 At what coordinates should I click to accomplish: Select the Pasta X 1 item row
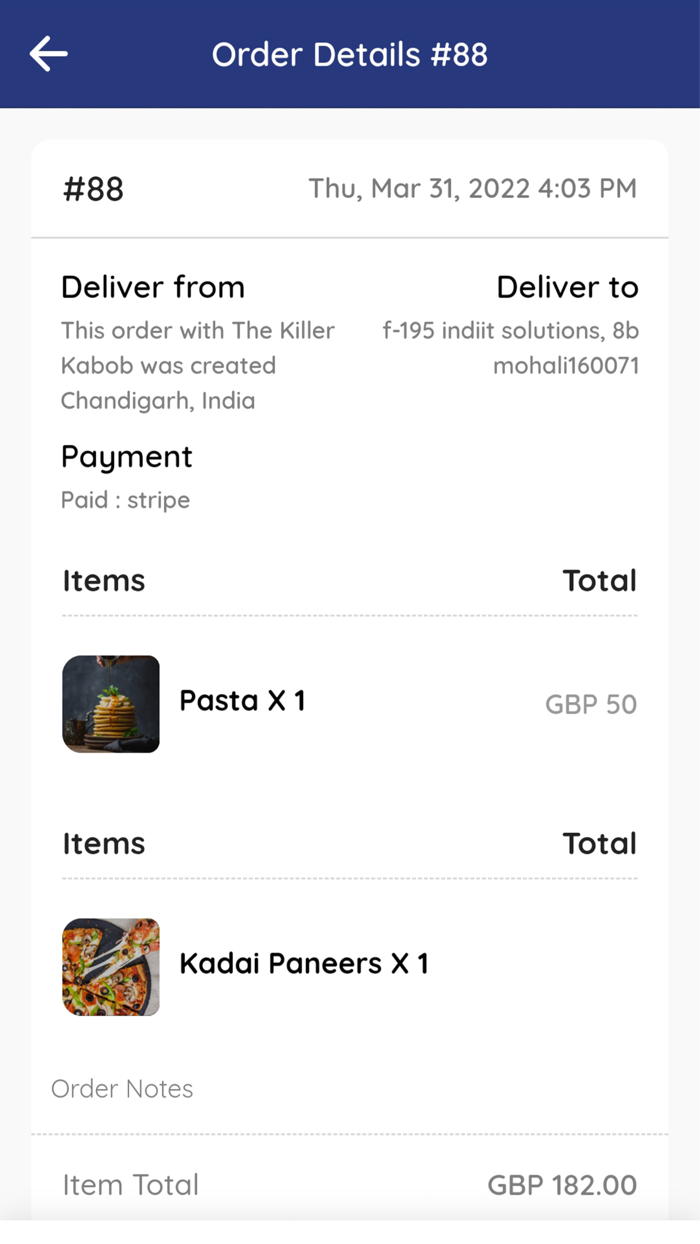[243, 701]
